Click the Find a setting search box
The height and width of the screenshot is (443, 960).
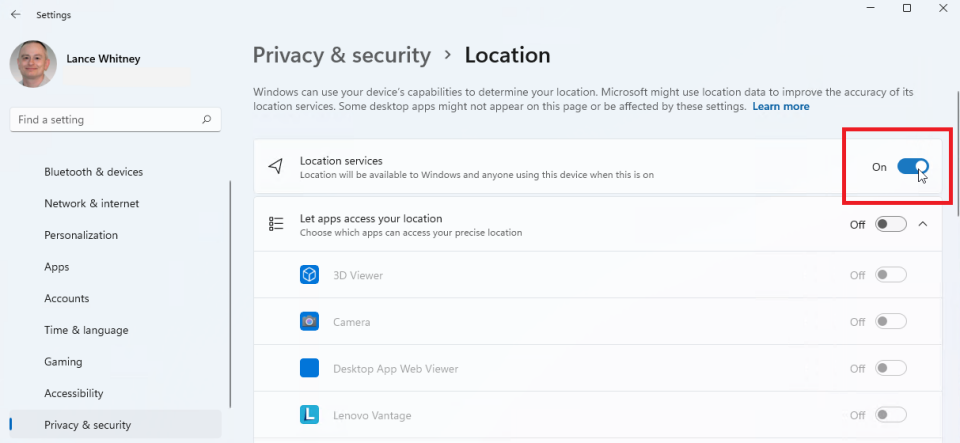coord(116,120)
